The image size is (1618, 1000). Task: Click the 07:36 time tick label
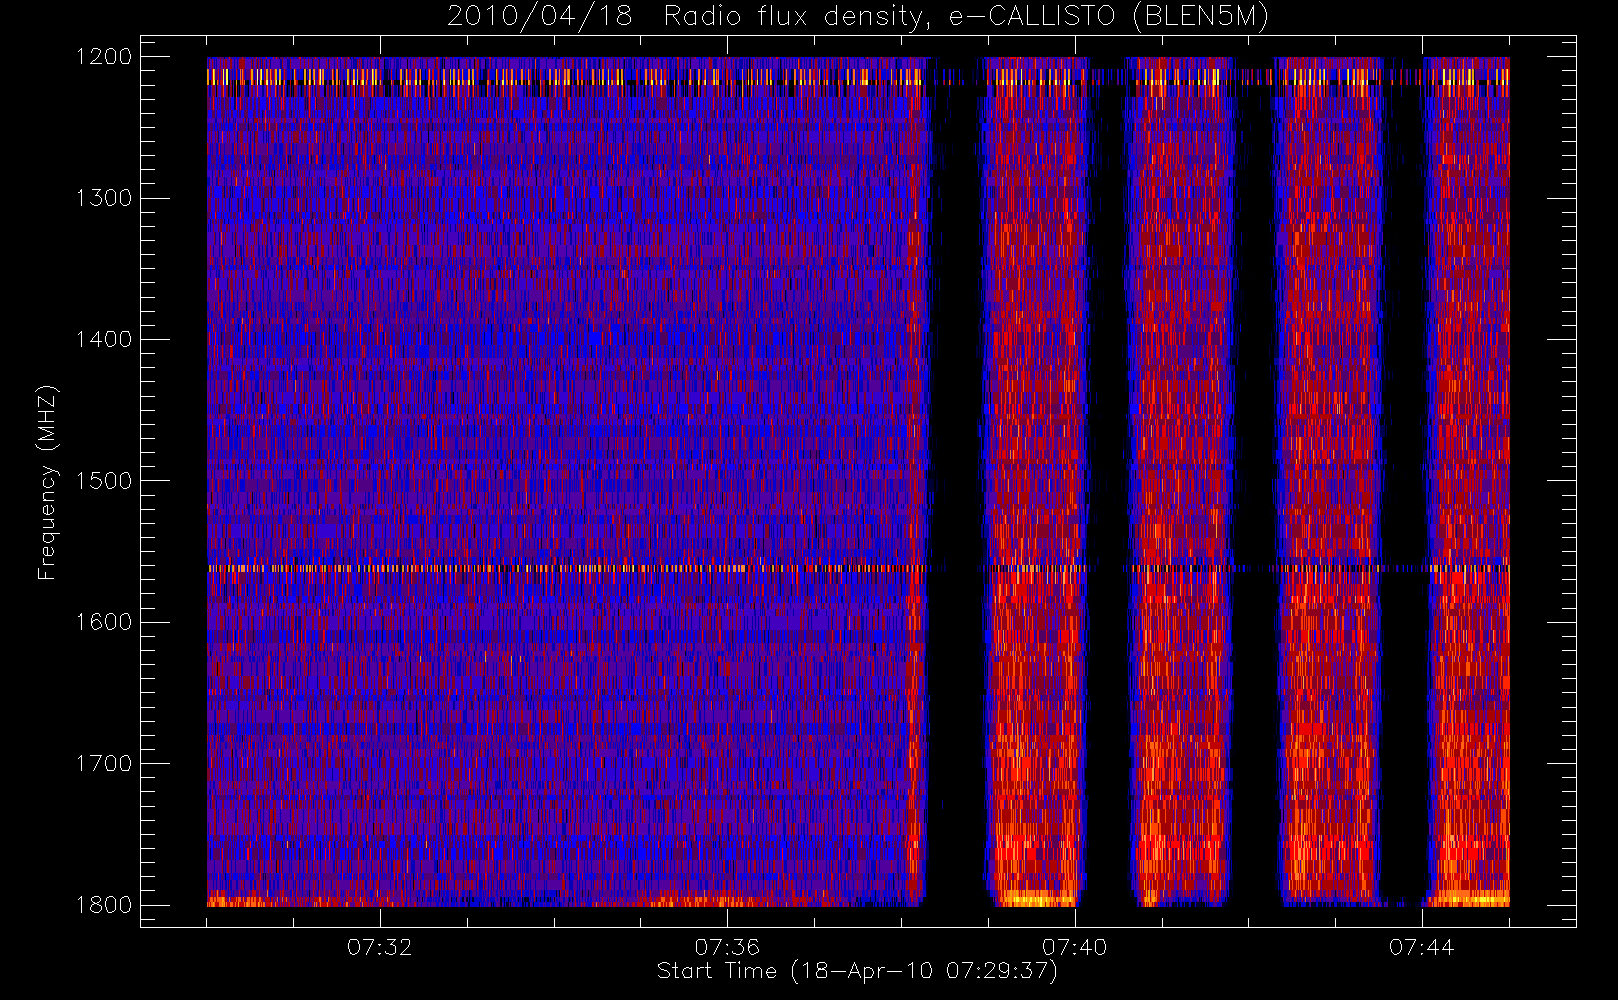coord(727,947)
